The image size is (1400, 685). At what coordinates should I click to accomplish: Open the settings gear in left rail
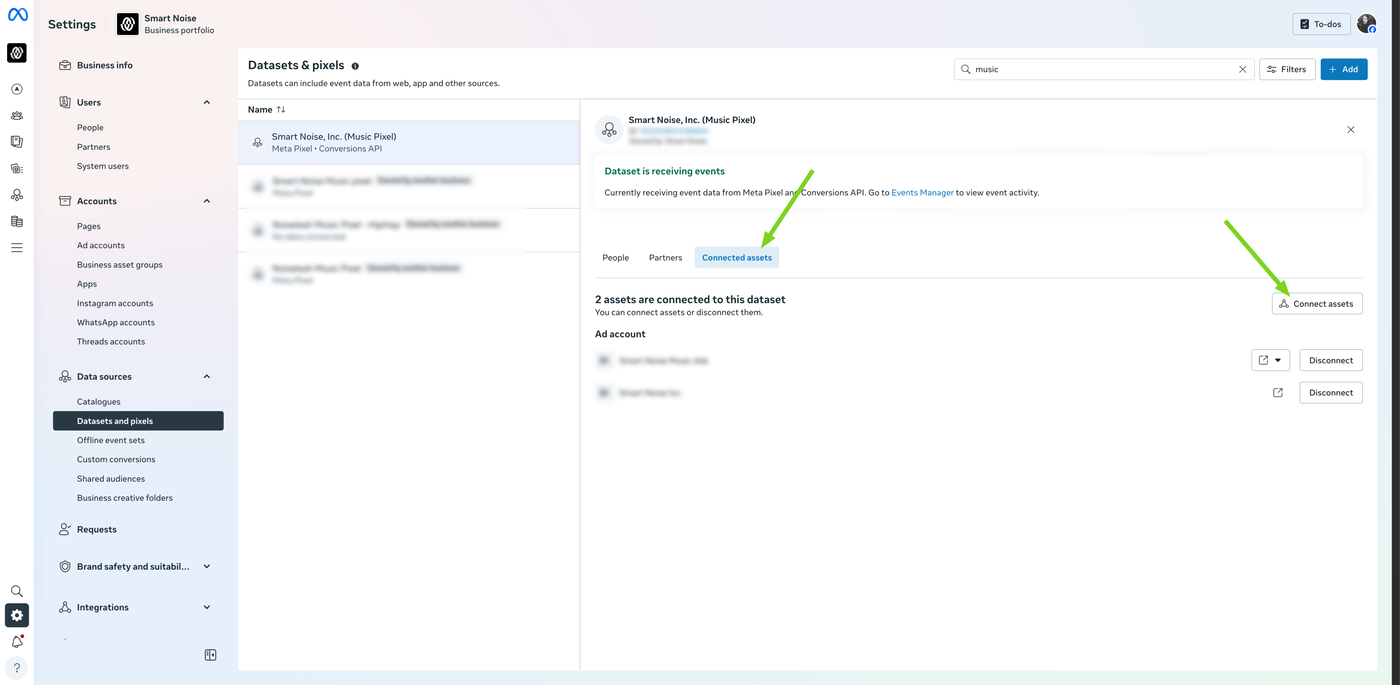pyautogui.click(x=17, y=615)
